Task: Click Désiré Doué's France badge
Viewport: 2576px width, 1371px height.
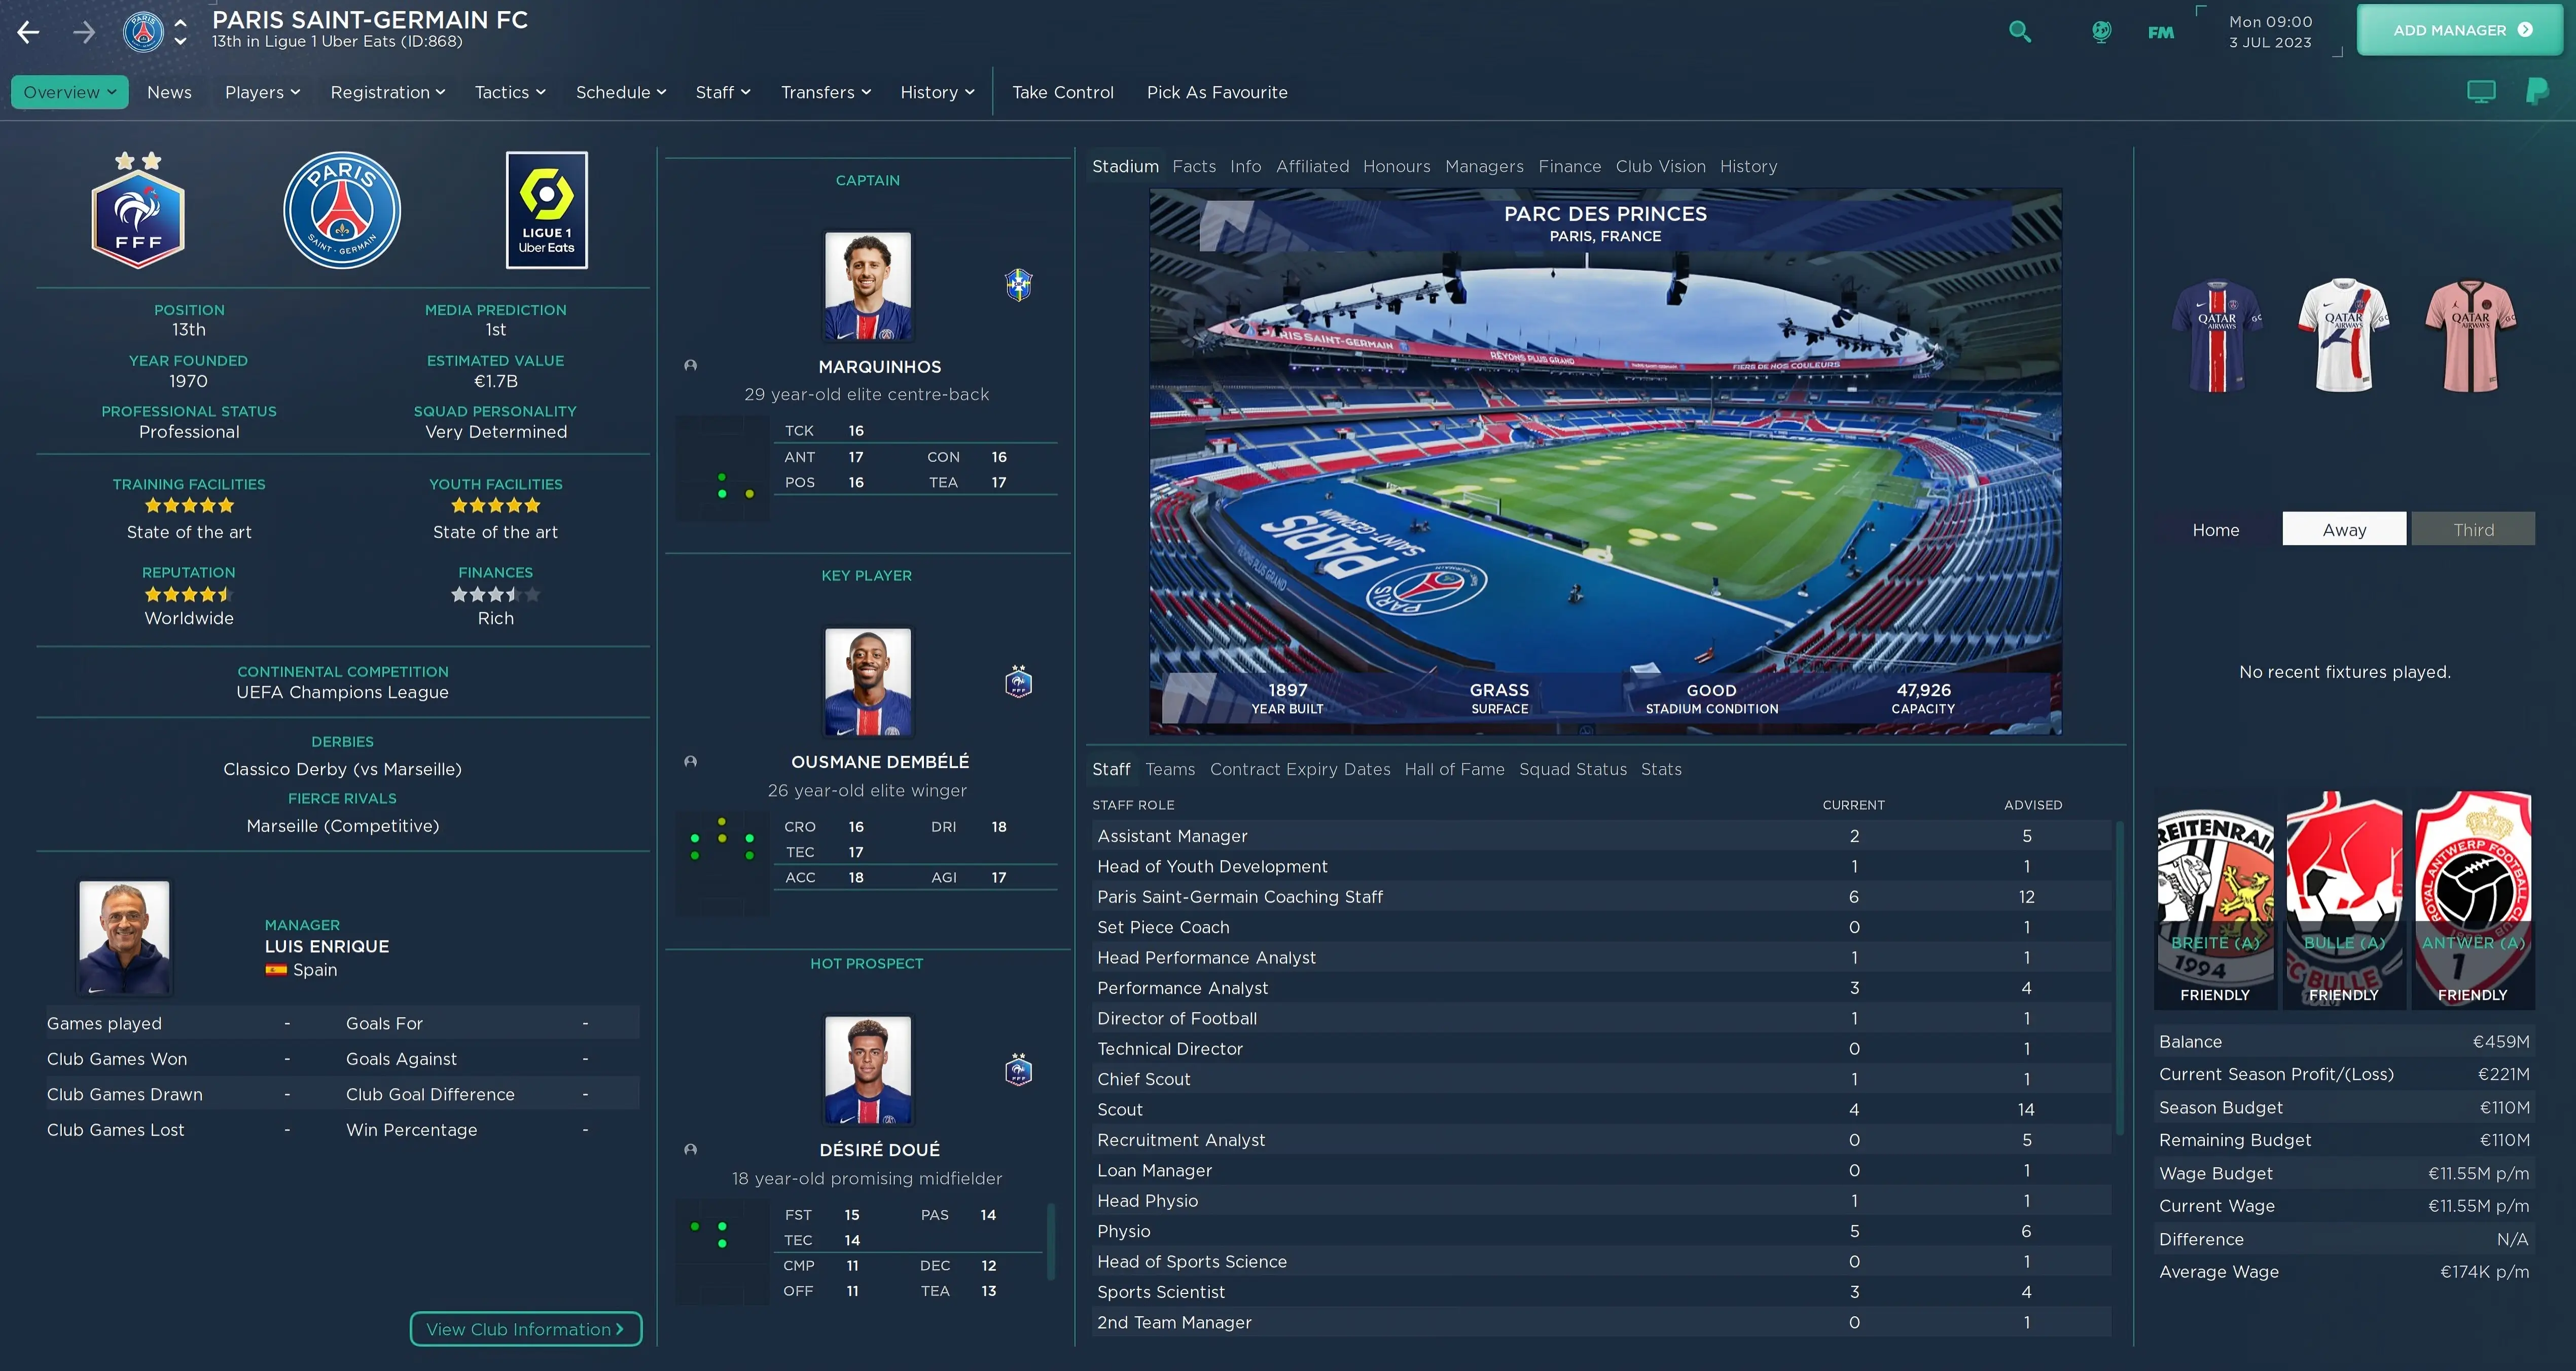Action: point(1018,1069)
